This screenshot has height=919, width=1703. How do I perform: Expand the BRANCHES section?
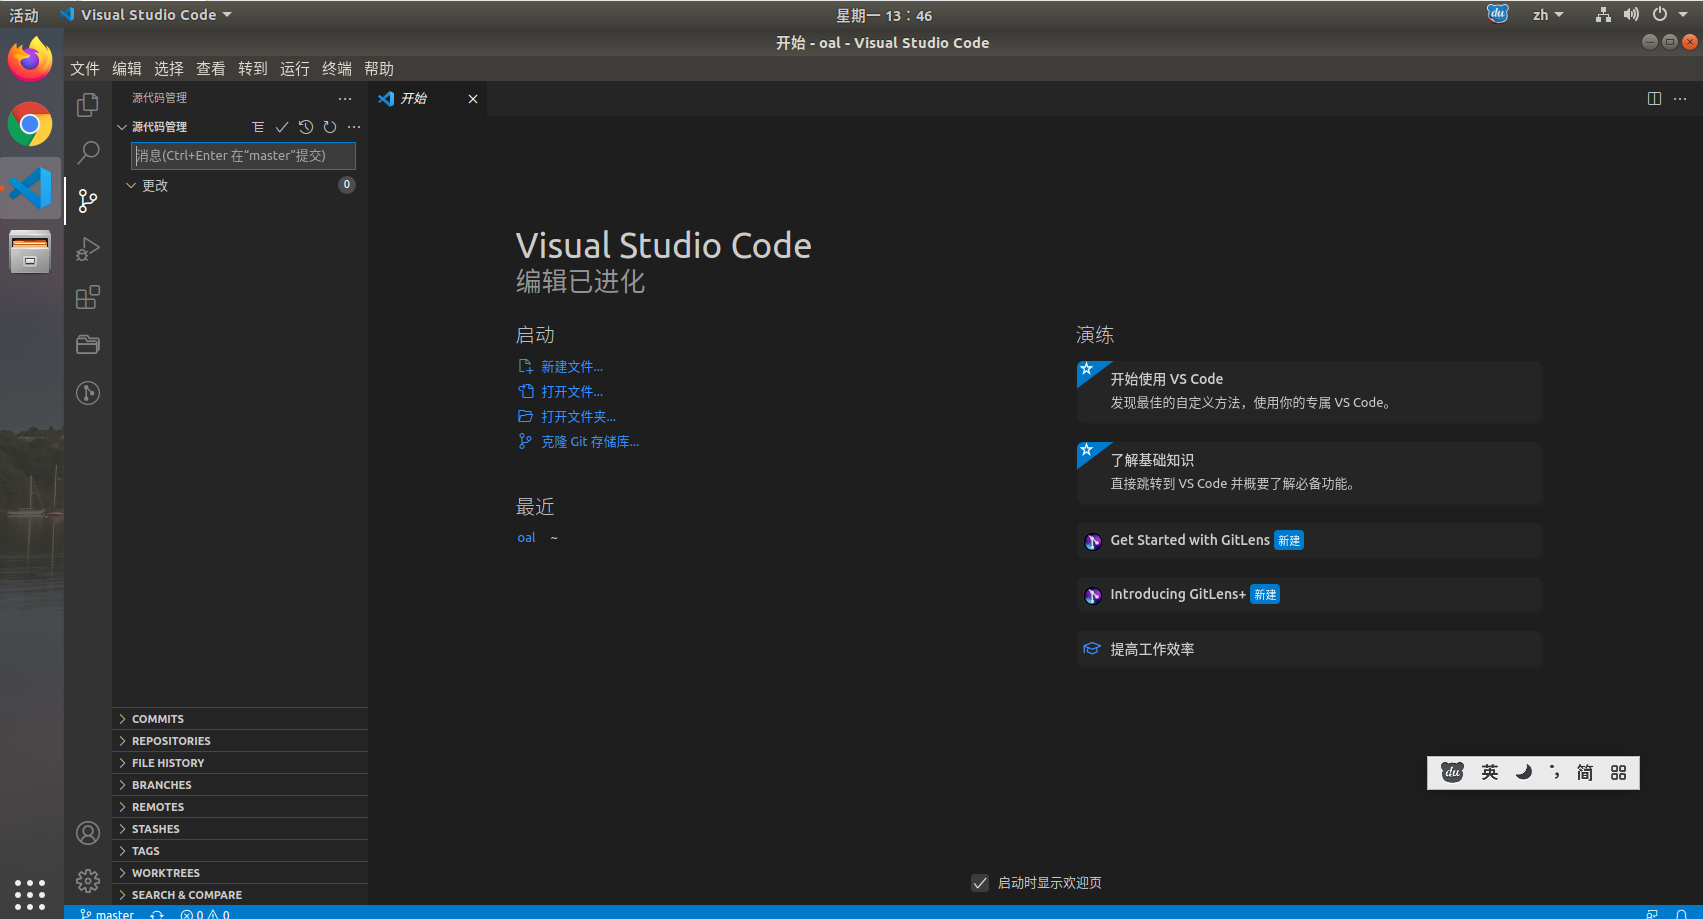click(162, 784)
